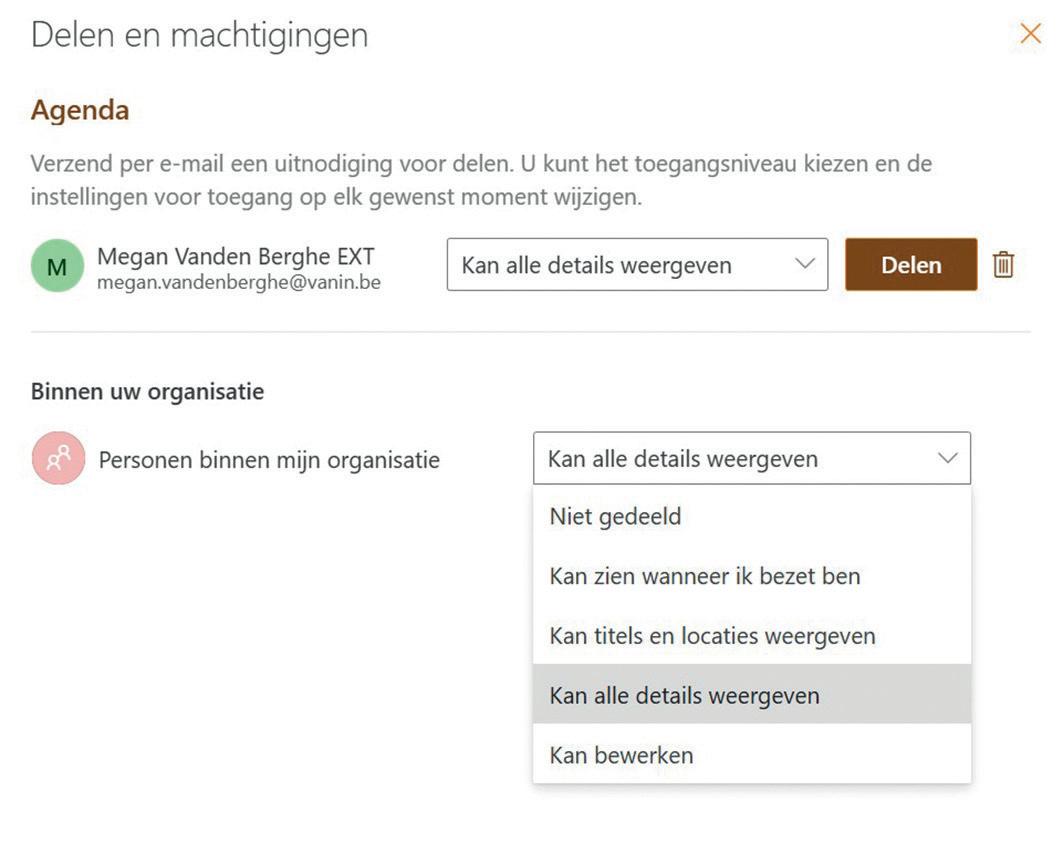Viewport: 1063px width, 853px height.
Task: Open Megan's access level combo box
Action: point(637,265)
